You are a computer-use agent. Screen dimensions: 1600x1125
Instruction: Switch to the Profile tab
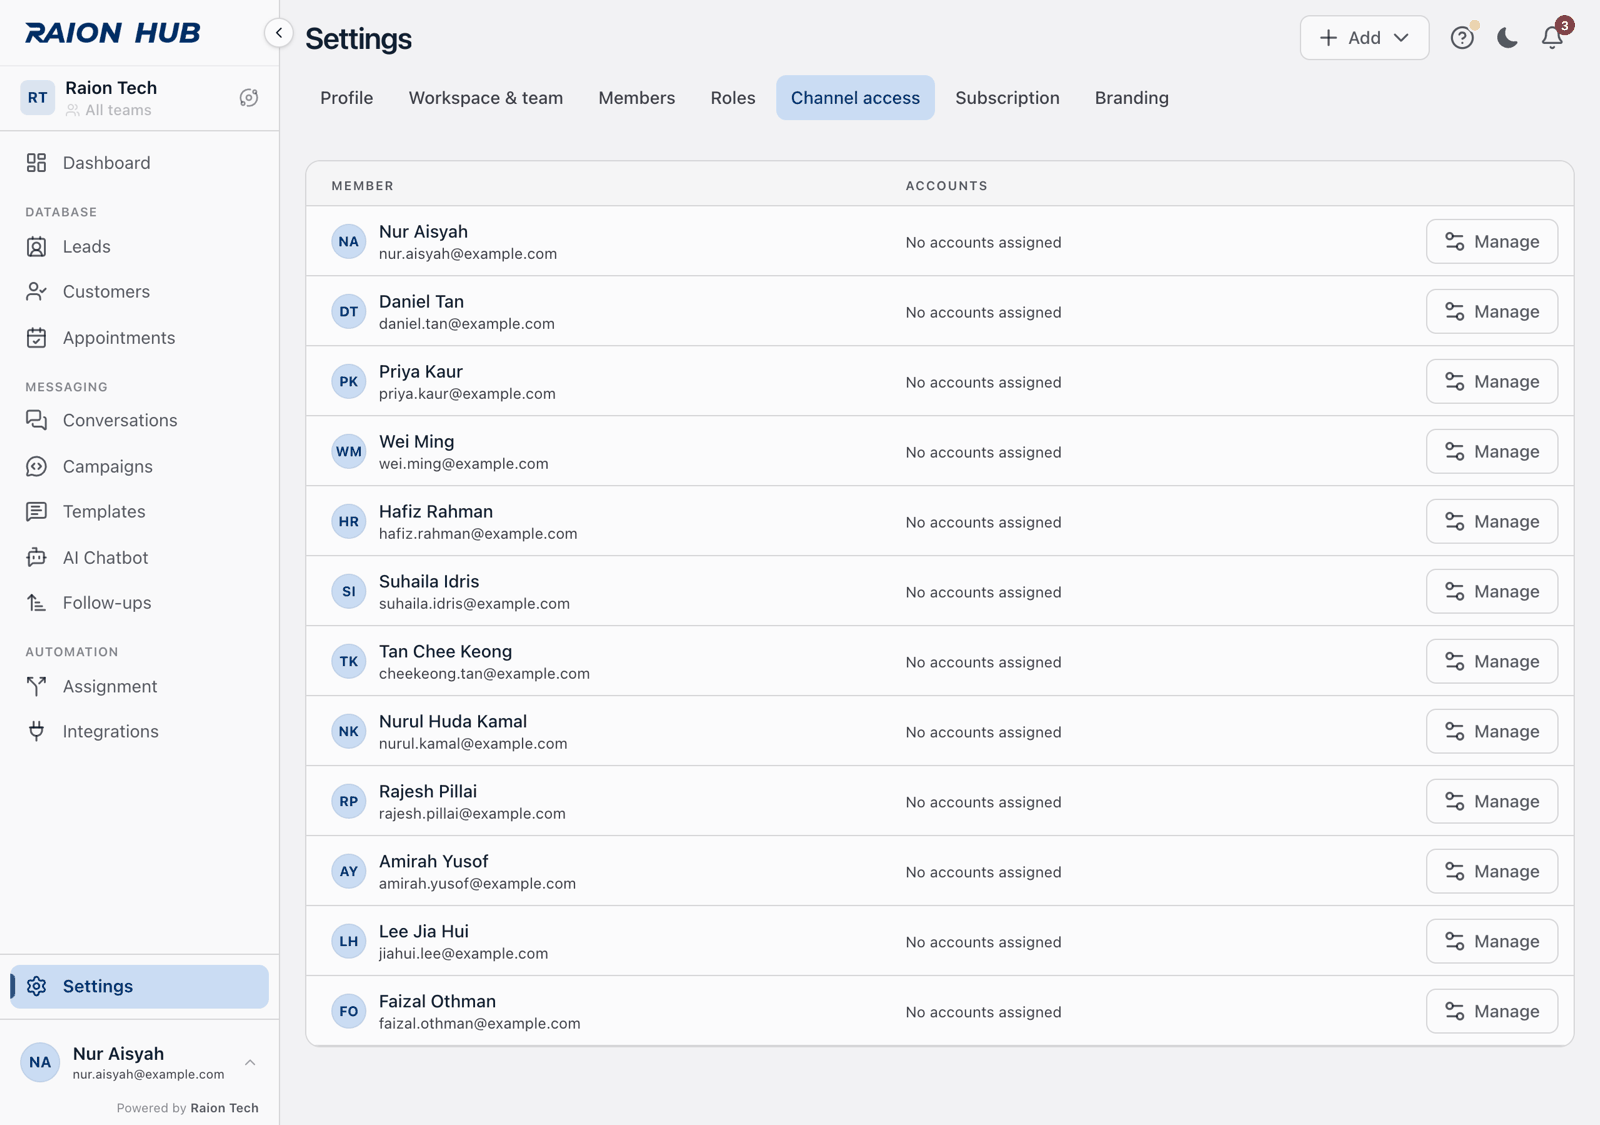(x=347, y=98)
